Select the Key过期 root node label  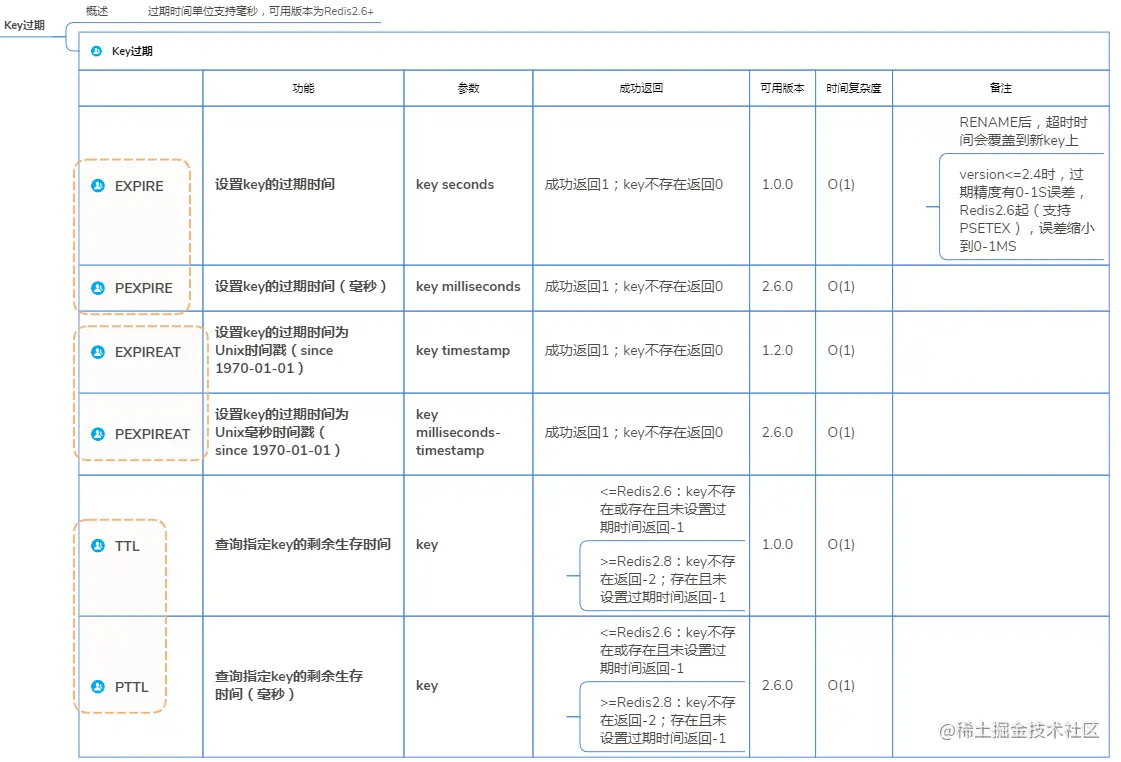[x=24, y=25]
